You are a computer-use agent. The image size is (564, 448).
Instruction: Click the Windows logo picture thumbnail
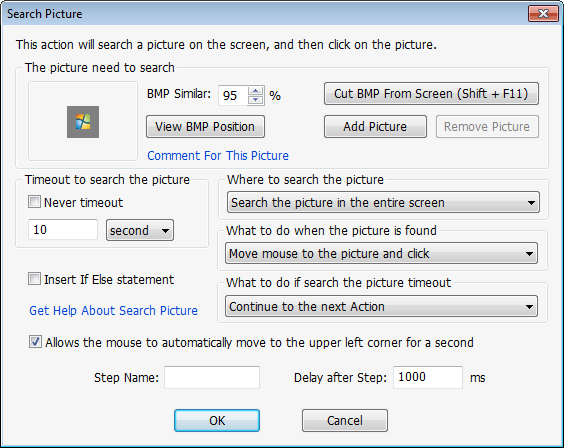[83, 122]
